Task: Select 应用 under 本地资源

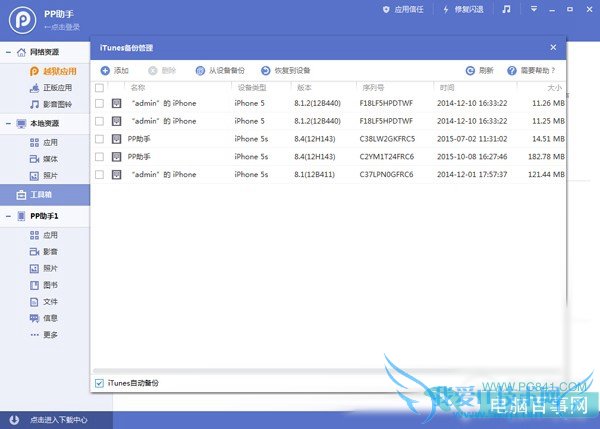Action: [x=44, y=143]
